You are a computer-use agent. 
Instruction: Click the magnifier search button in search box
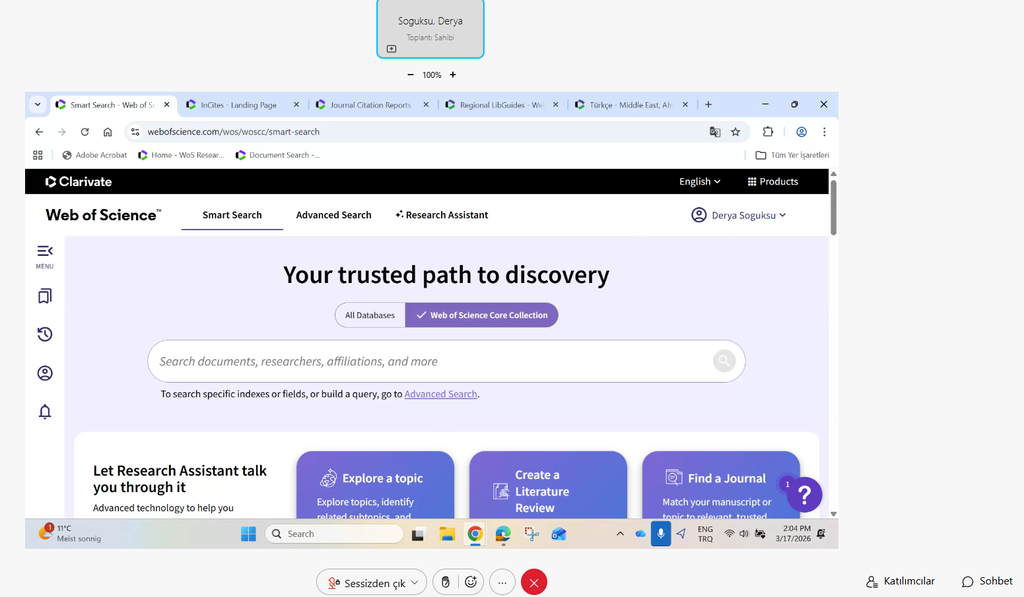coord(724,361)
